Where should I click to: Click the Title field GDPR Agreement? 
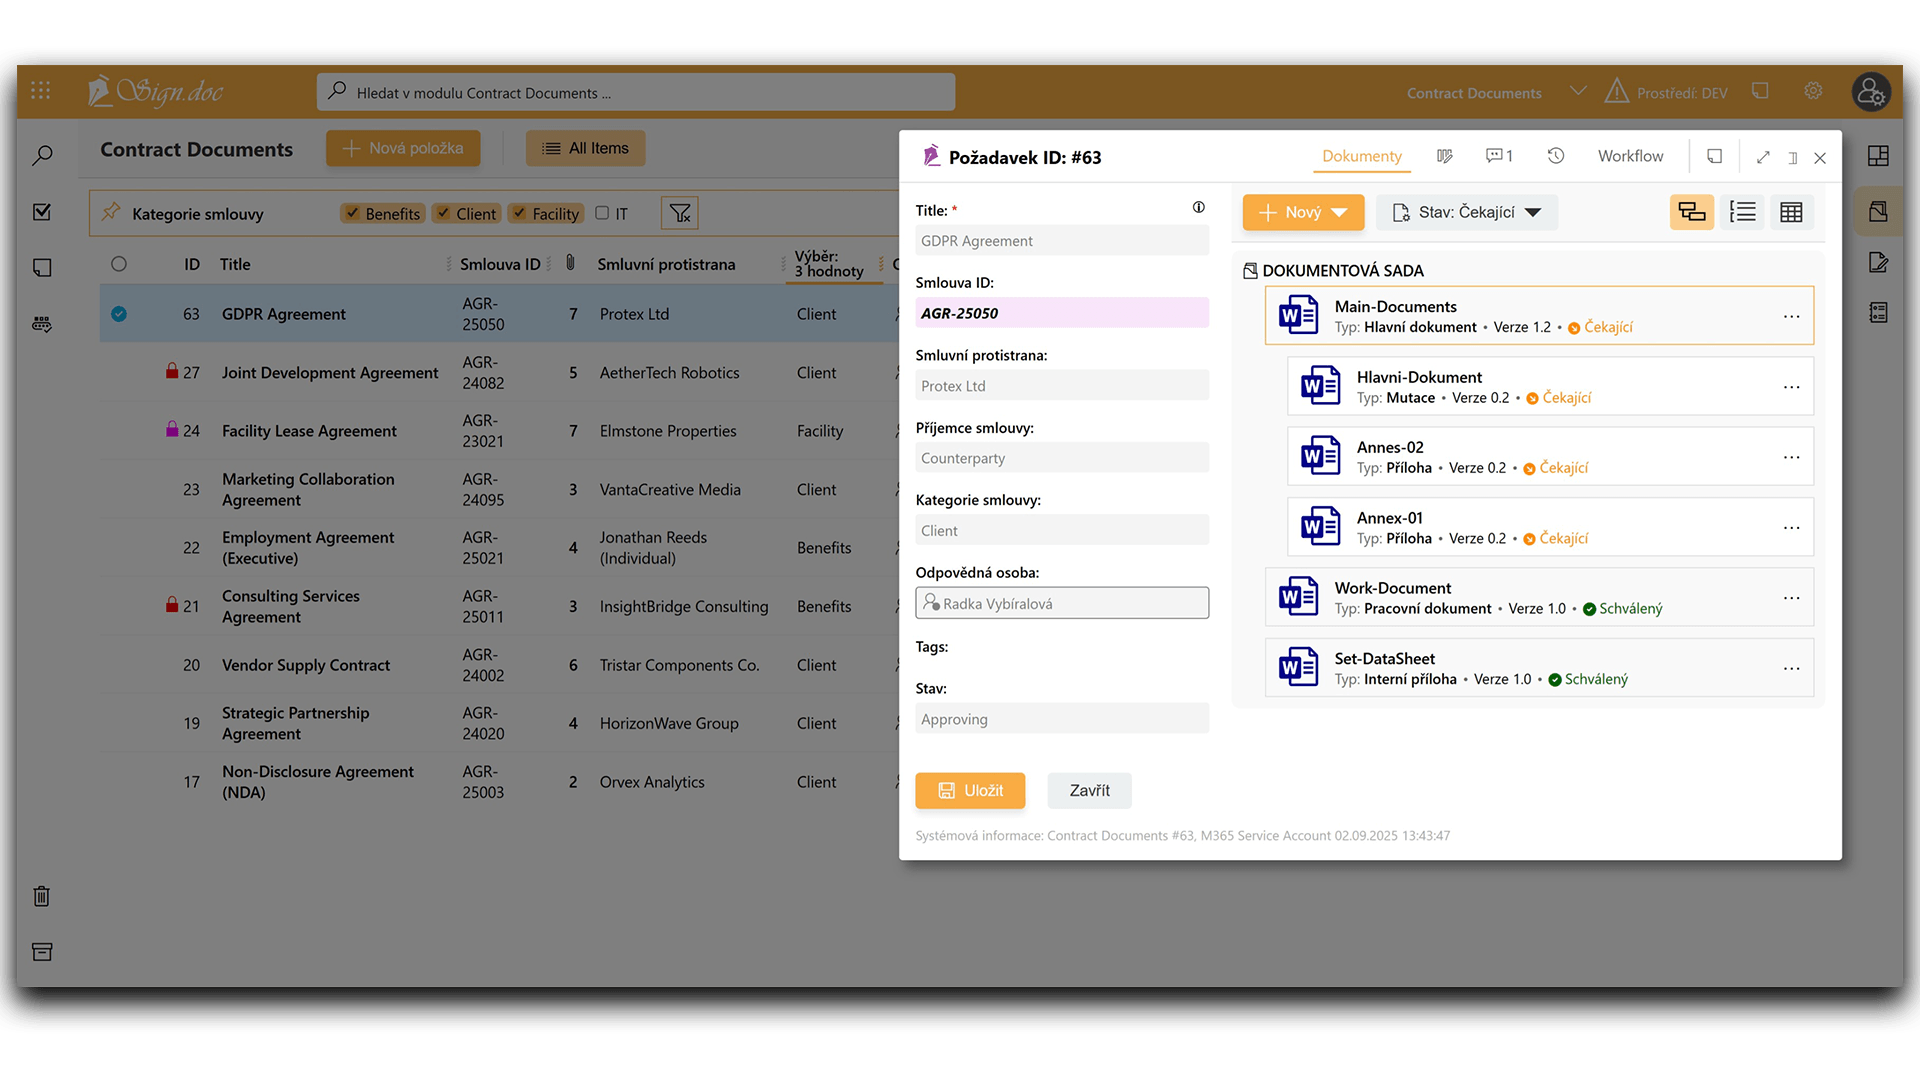pos(1062,240)
